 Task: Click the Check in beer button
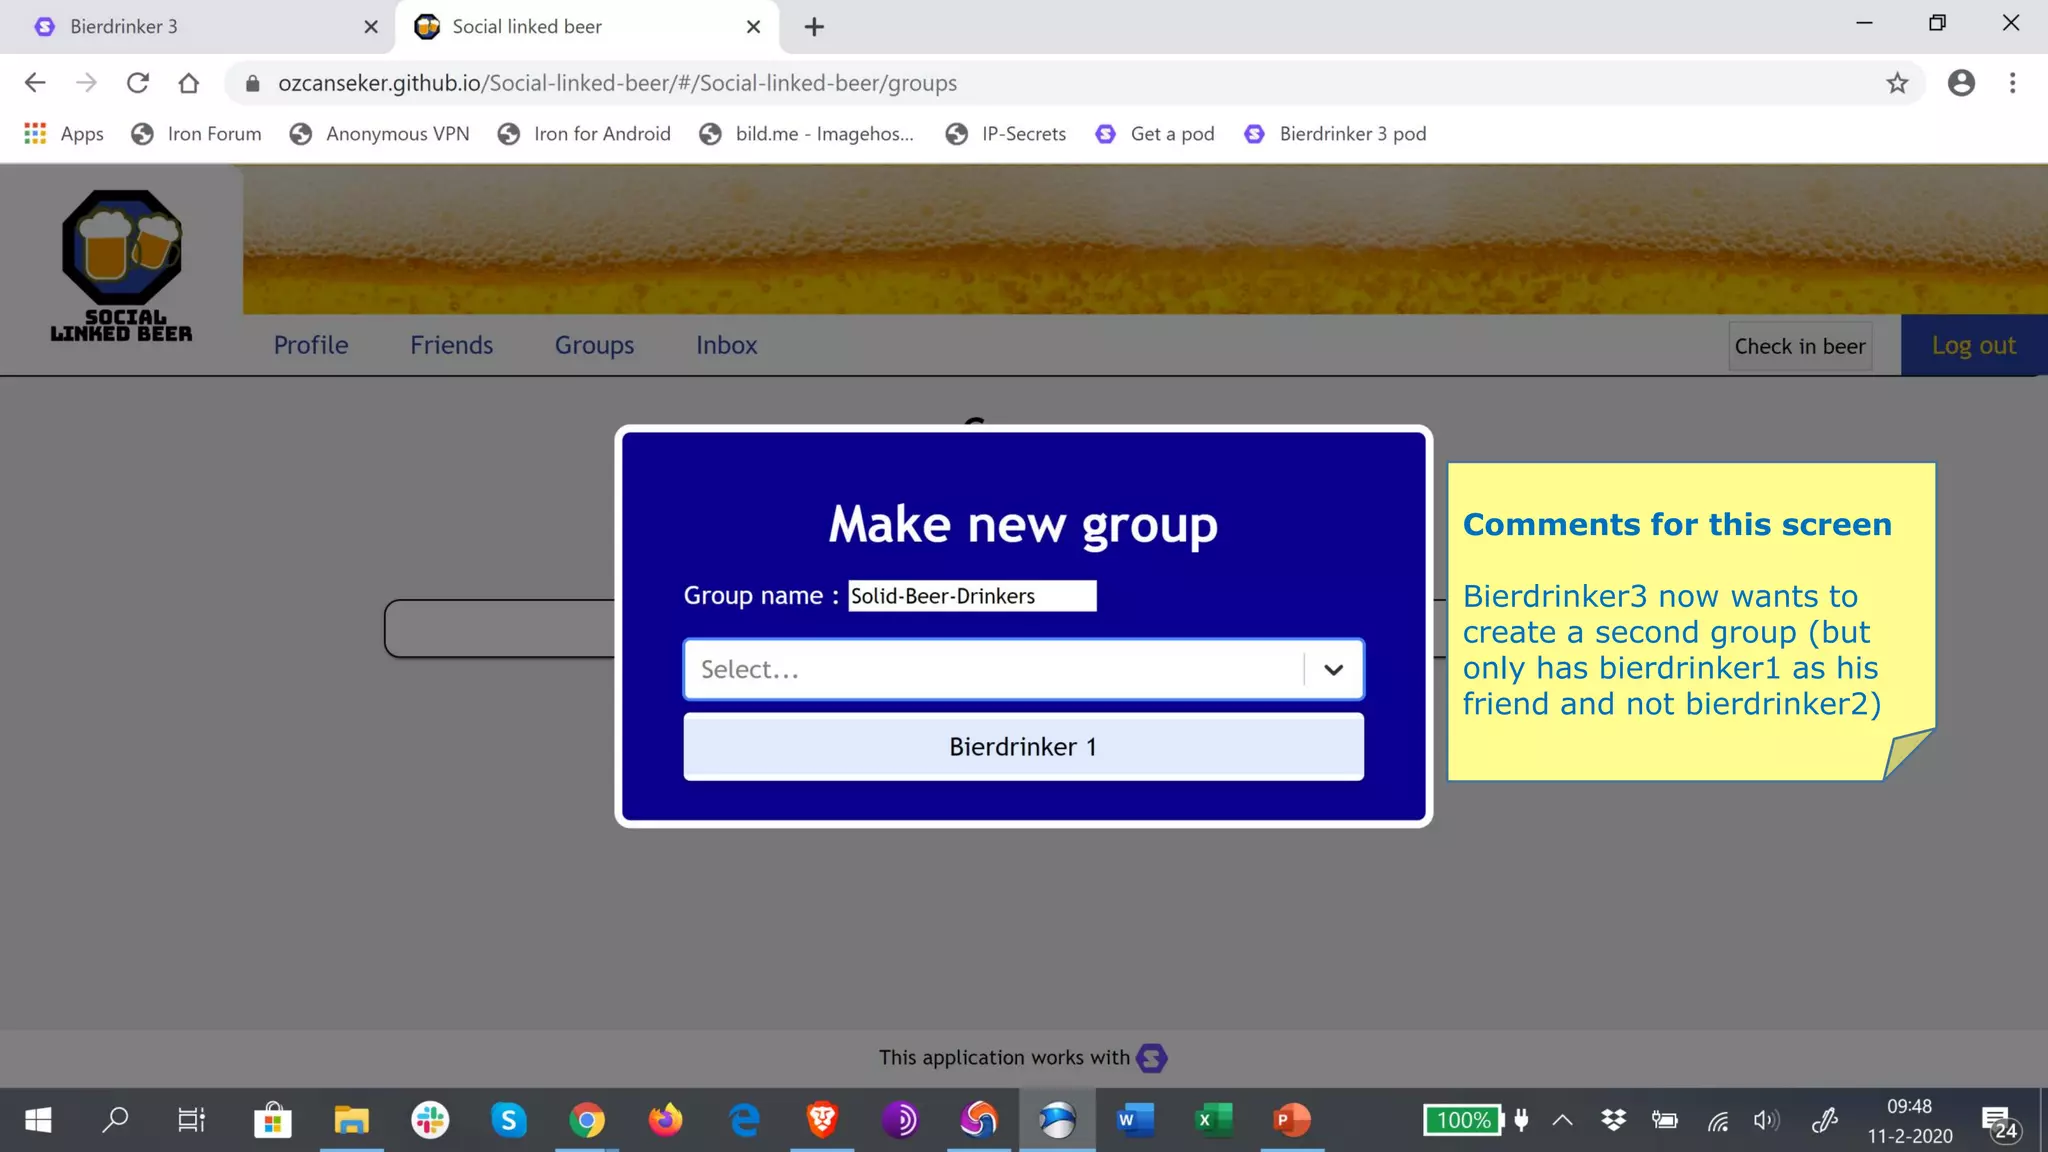point(1800,346)
